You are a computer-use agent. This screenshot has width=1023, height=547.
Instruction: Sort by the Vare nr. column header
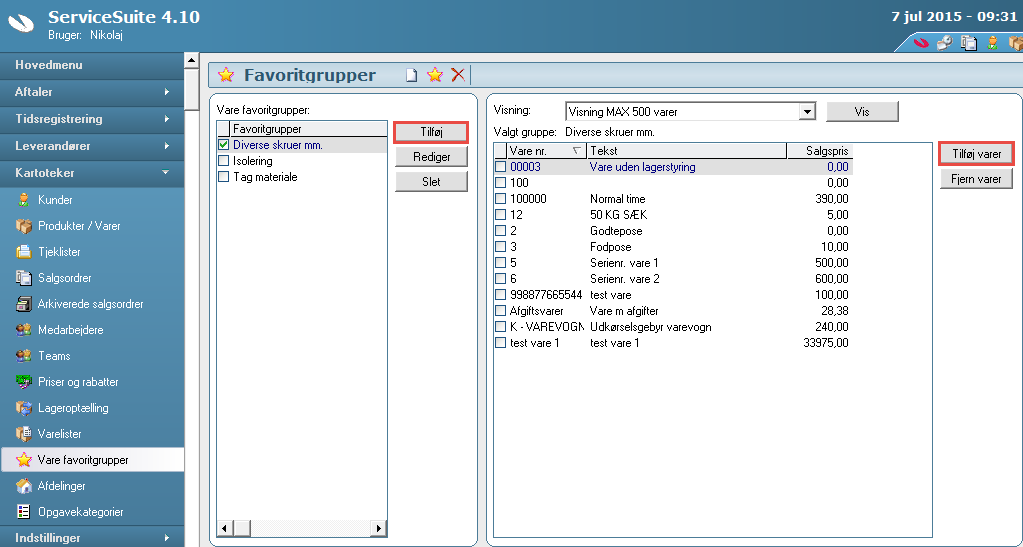point(547,151)
